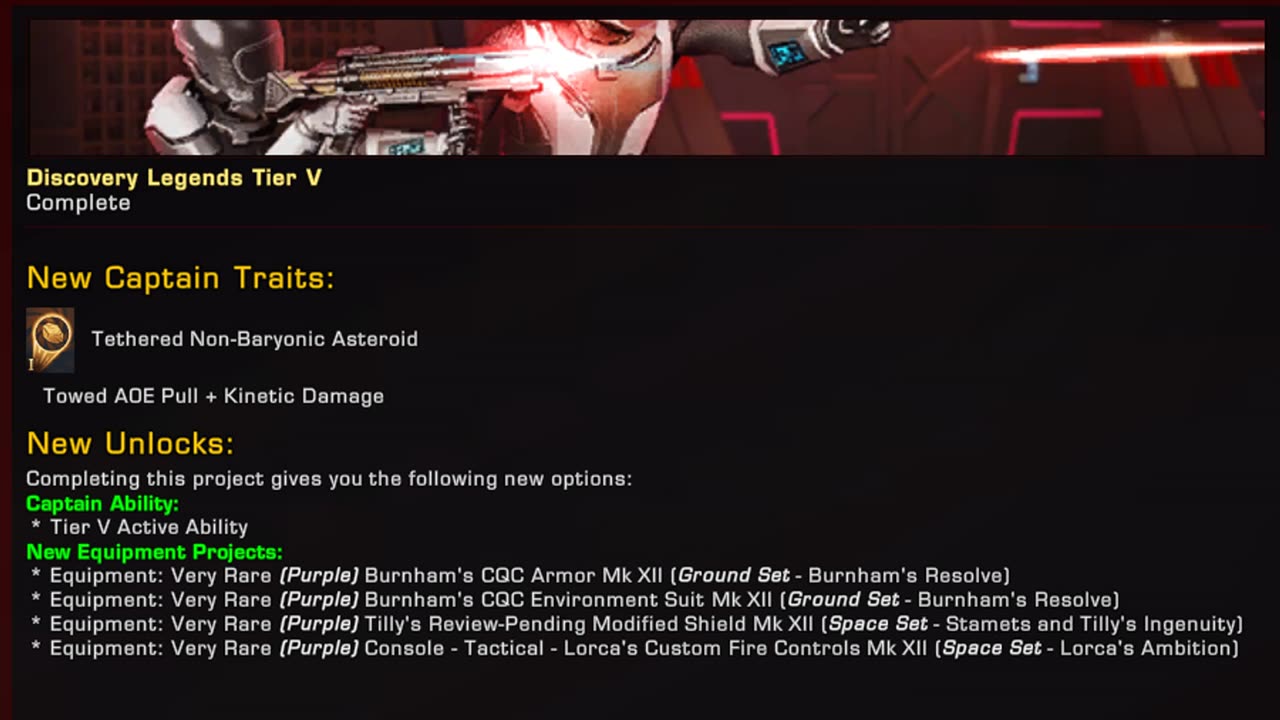Click the Complete status text
1280x720 pixels.
tap(78, 203)
